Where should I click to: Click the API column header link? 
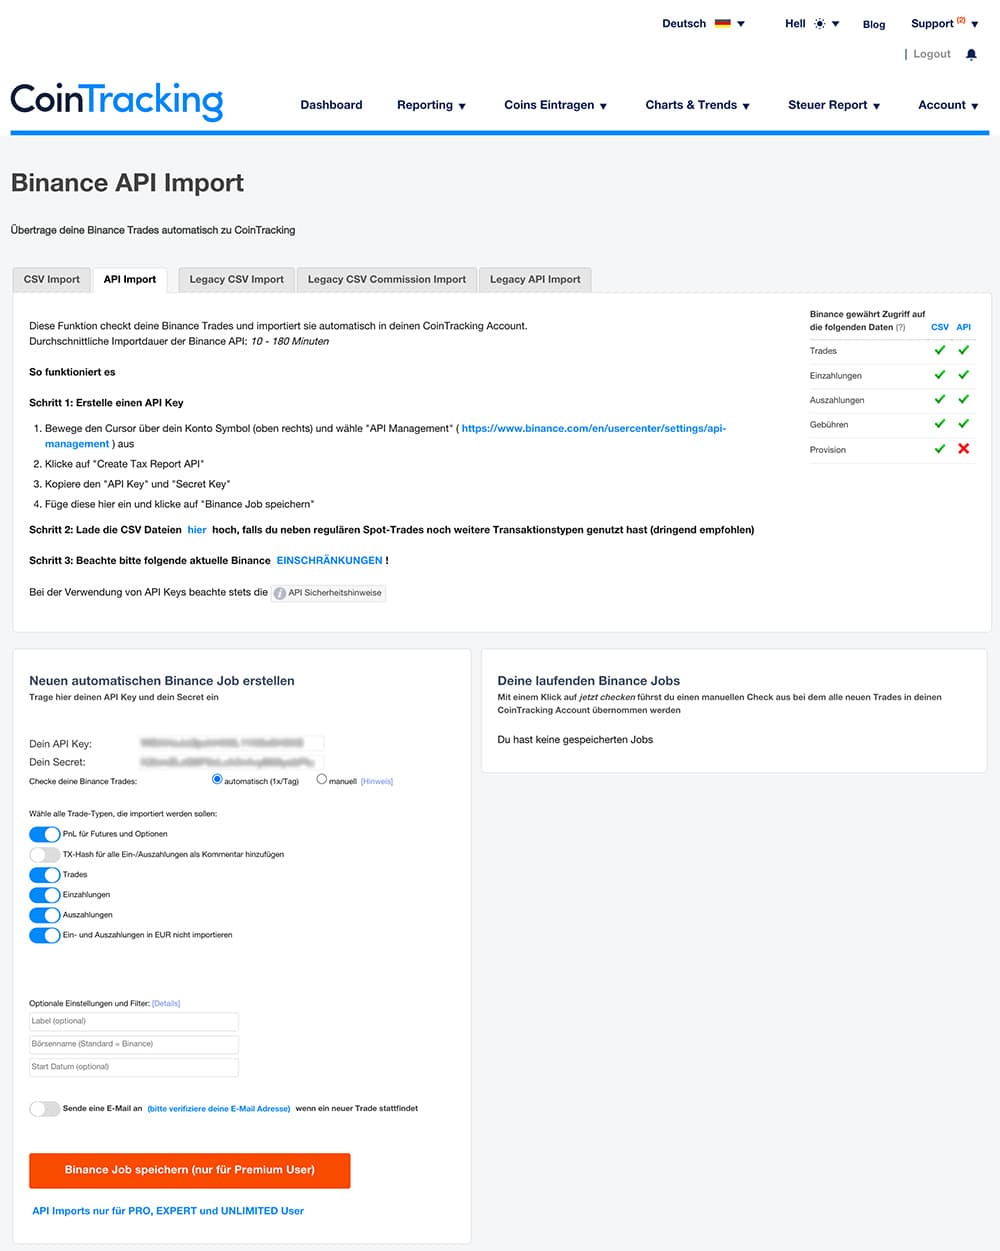(964, 327)
